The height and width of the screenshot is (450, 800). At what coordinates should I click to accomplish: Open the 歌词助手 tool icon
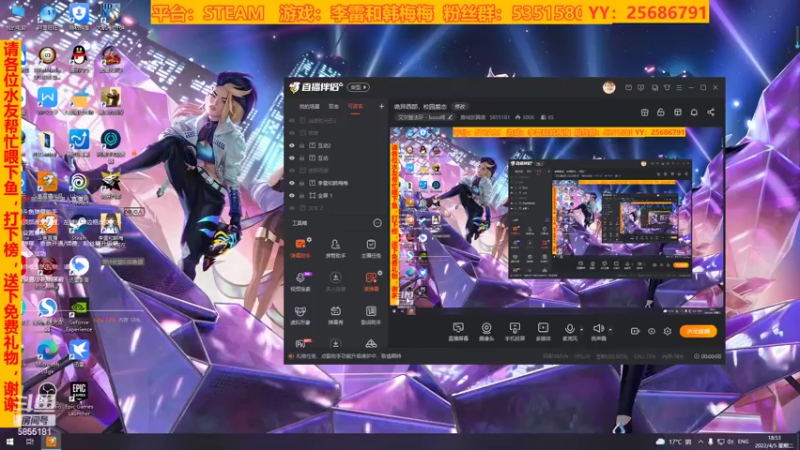click(x=371, y=315)
